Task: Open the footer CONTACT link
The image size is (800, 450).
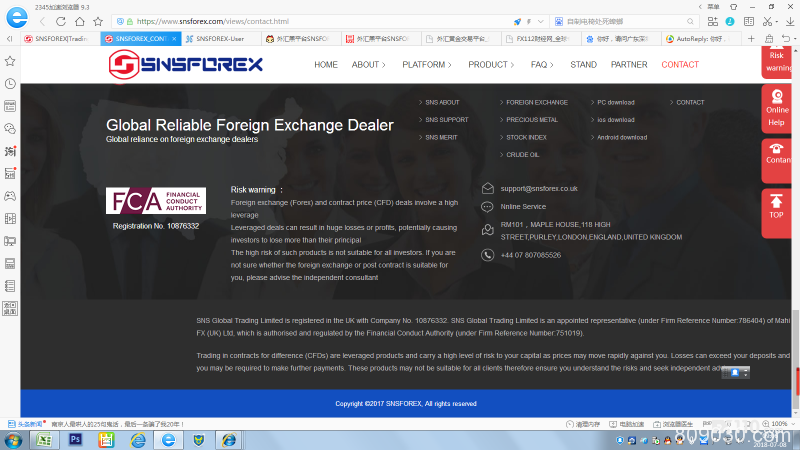Action: click(x=690, y=103)
